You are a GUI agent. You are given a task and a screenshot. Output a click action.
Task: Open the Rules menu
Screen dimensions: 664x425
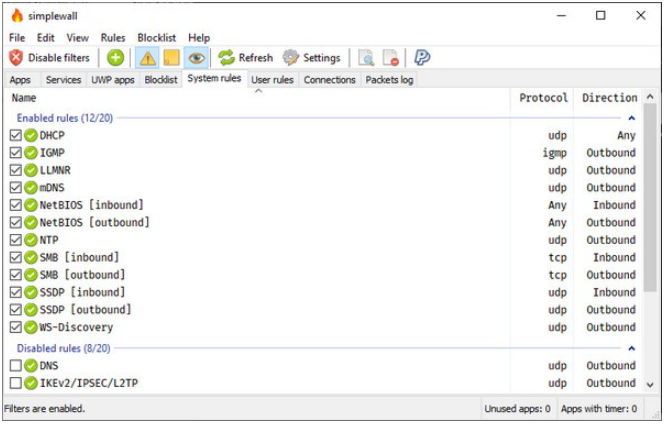(x=113, y=38)
